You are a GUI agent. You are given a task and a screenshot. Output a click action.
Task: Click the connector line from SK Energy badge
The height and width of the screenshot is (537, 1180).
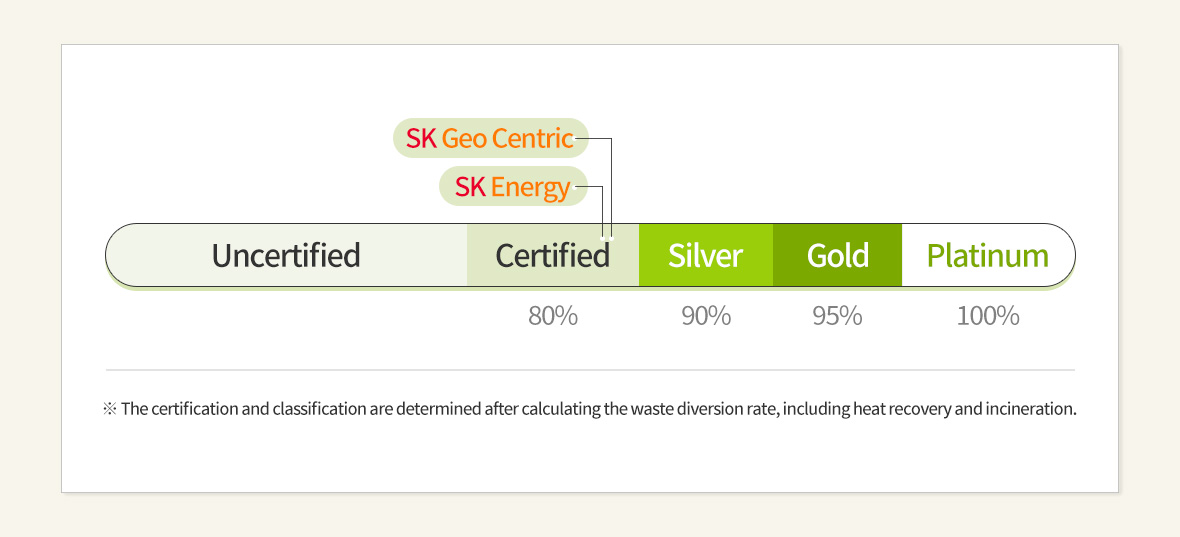coord(602,210)
